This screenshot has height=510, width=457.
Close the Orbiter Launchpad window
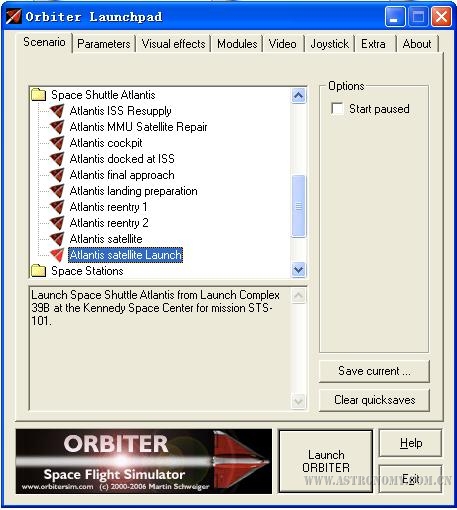click(441, 16)
